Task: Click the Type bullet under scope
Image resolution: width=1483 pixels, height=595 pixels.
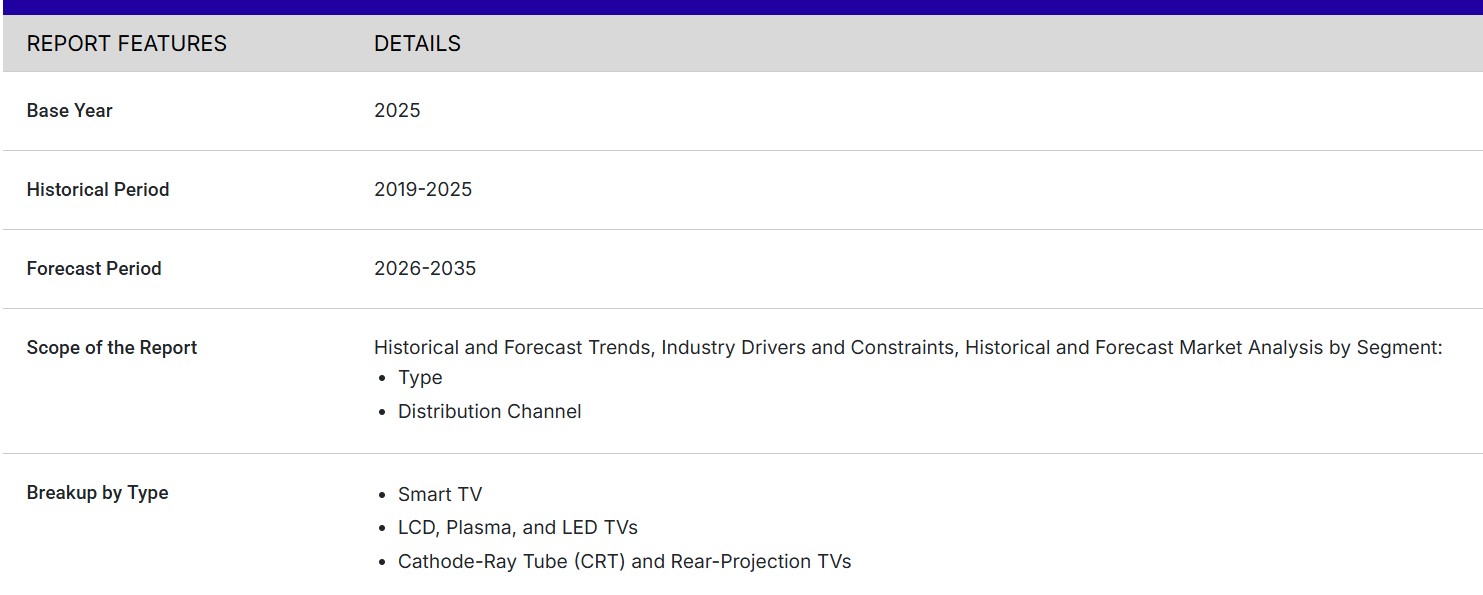Action: [420, 378]
